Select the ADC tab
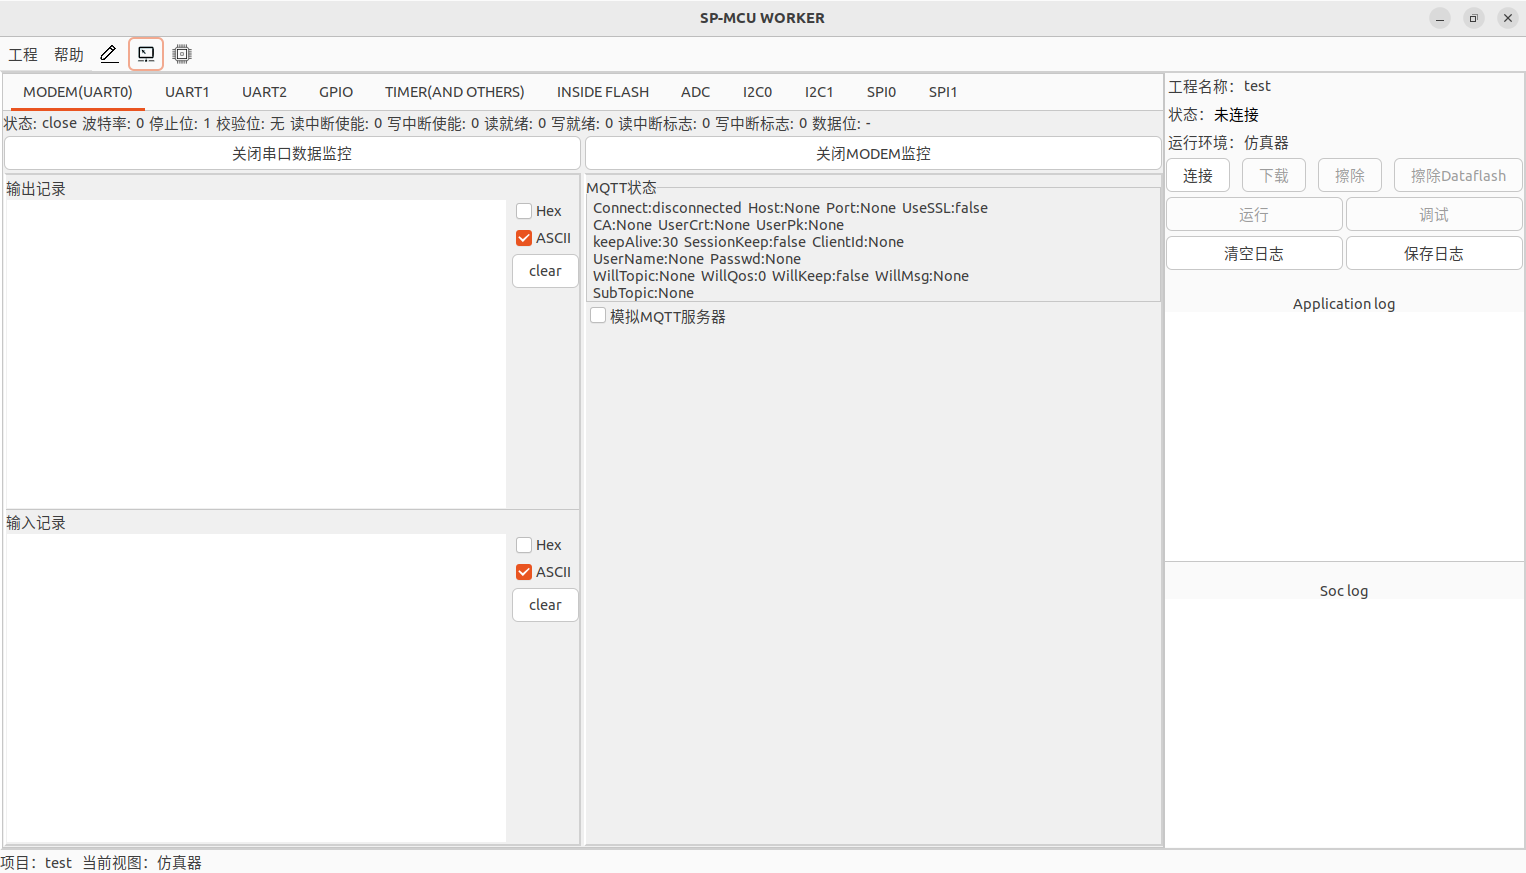 (695, 92)
